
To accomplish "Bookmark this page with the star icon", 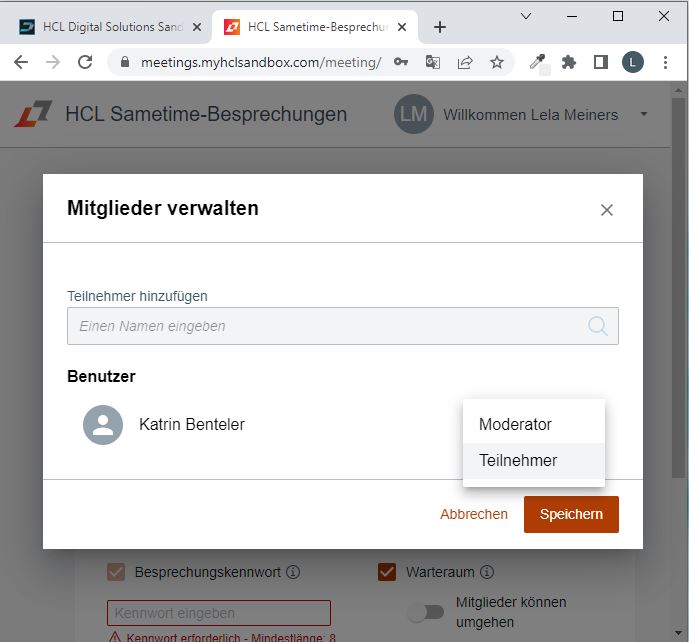I will pos(497,62).
